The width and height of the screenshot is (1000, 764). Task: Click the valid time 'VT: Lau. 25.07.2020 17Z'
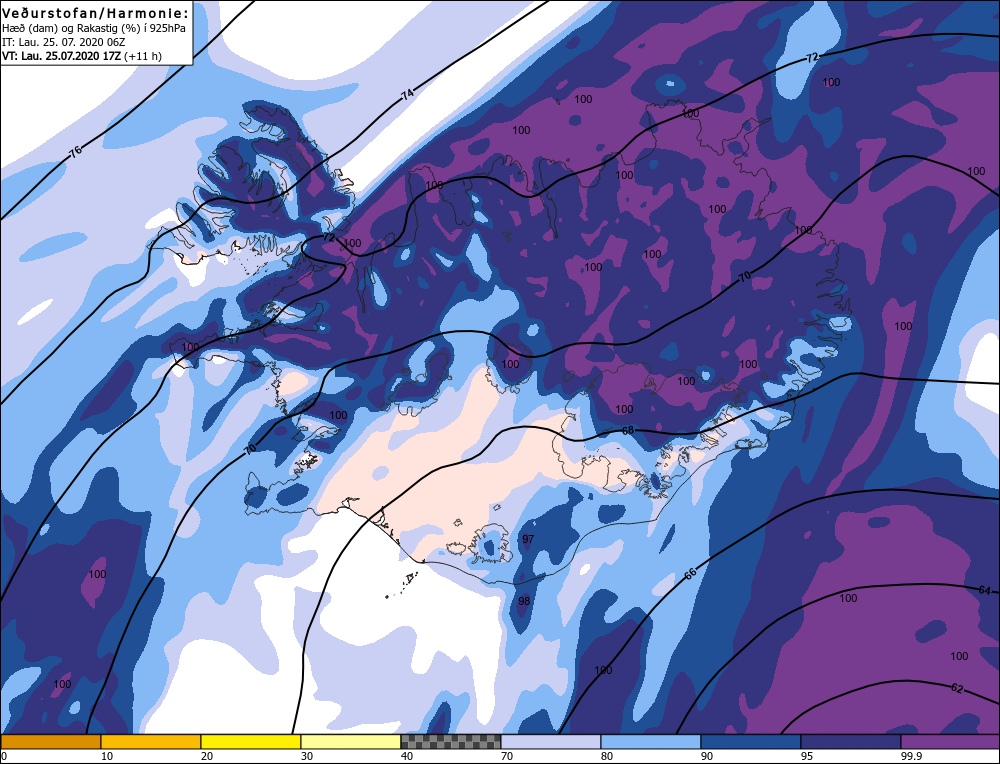pyautogui.click(x=61, y=56)
